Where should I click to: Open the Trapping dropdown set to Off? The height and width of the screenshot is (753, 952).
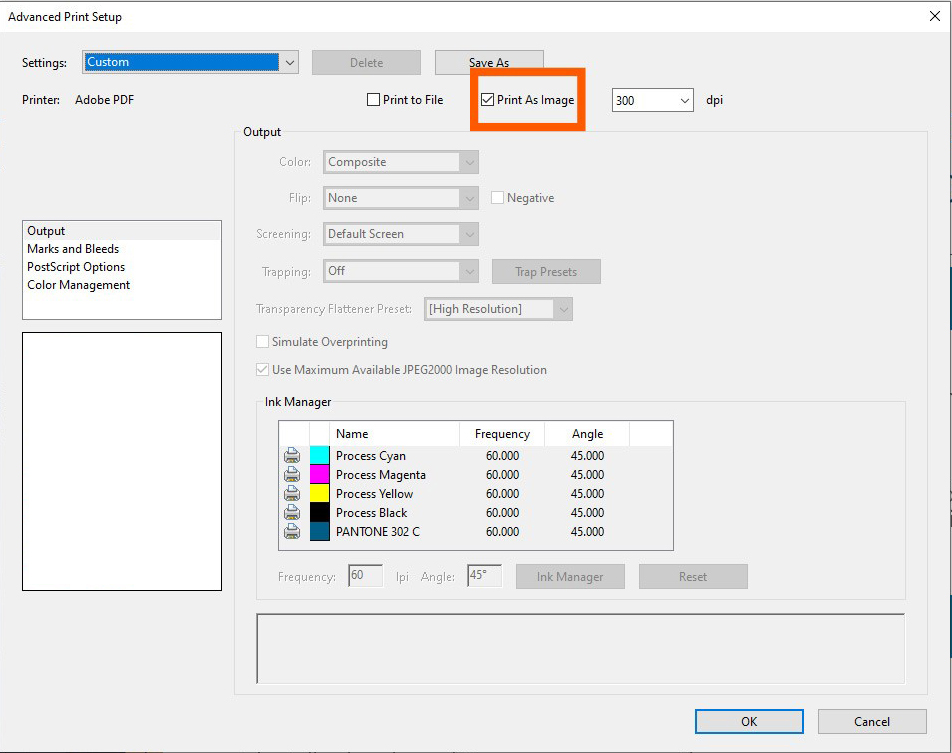[401, 271]
